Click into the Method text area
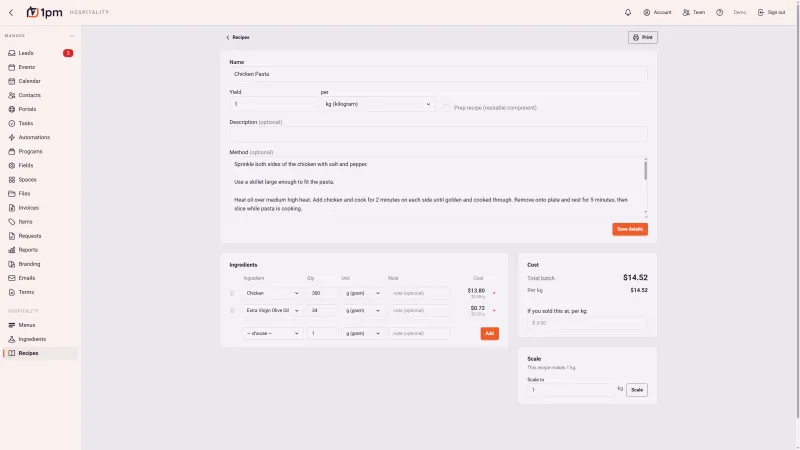The image size is (800, 450). pos(436,187)
